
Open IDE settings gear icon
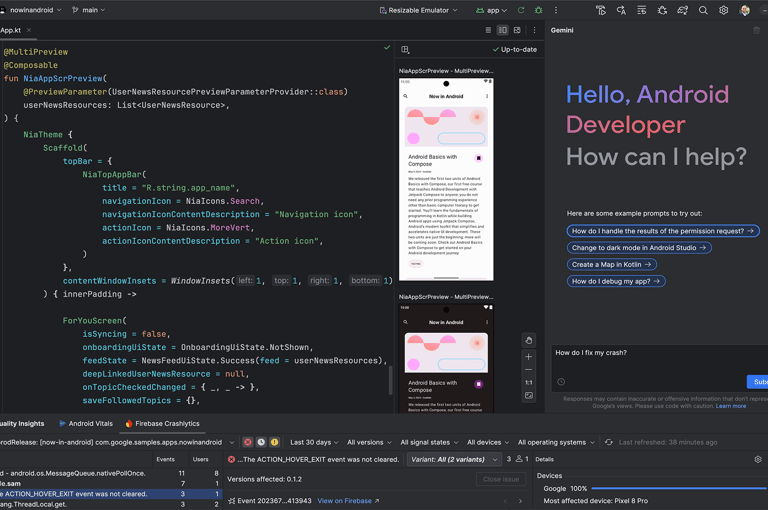[723, 10]
